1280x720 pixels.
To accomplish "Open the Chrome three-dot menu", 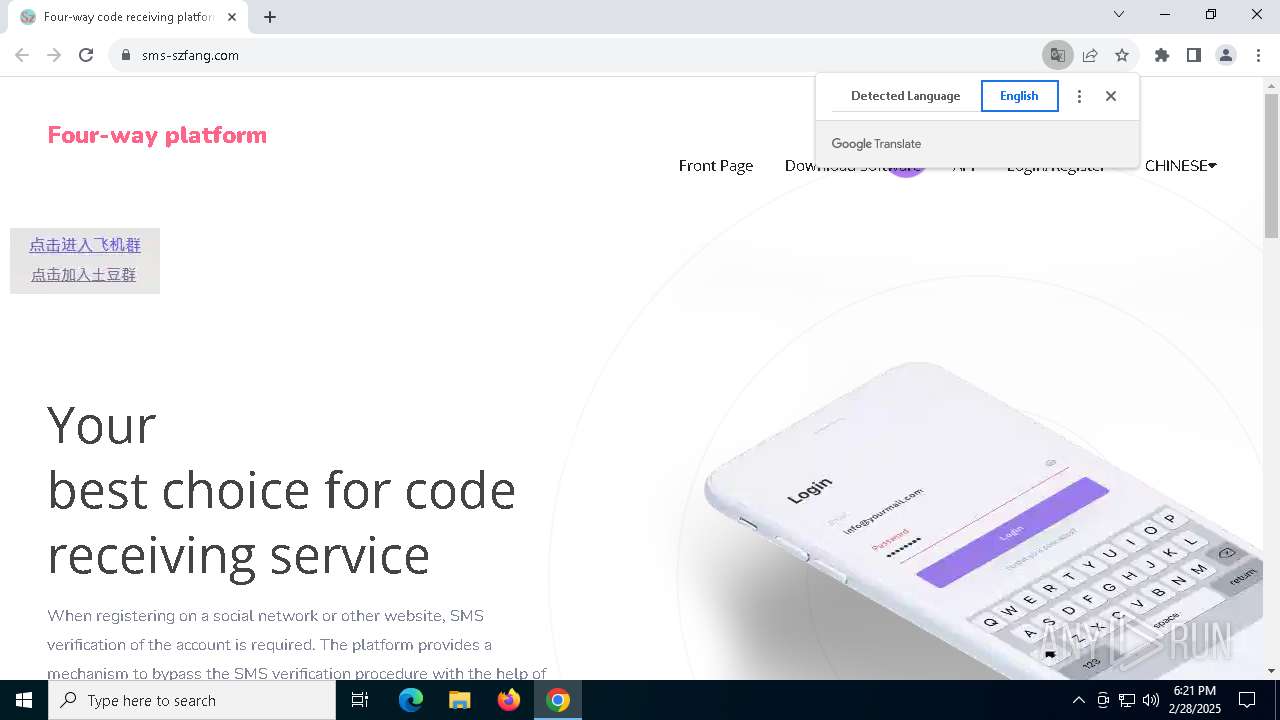I will [1258, 55].
